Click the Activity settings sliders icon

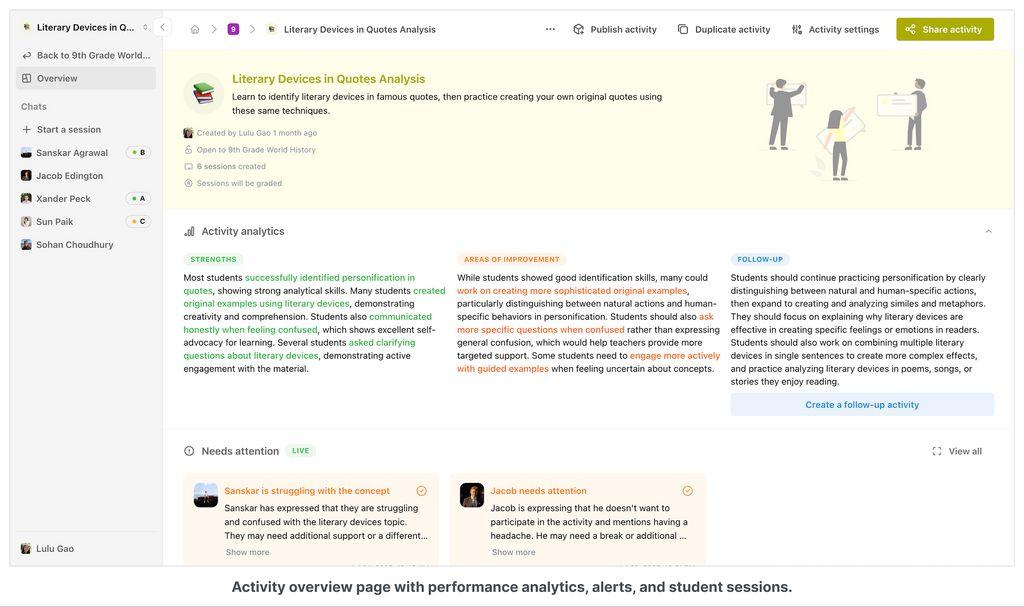[x=797, y=29]
